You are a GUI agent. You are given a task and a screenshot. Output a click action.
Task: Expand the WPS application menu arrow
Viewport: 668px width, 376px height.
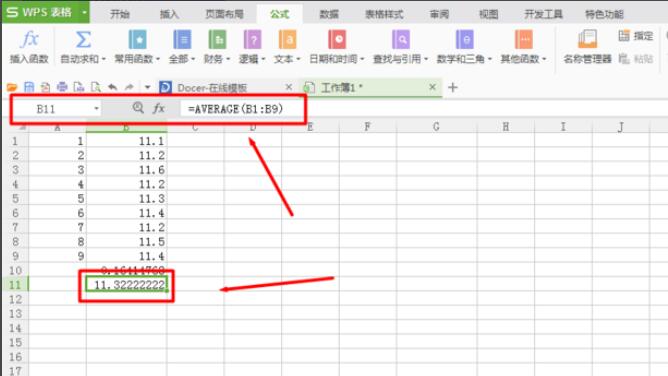point(84,12)
